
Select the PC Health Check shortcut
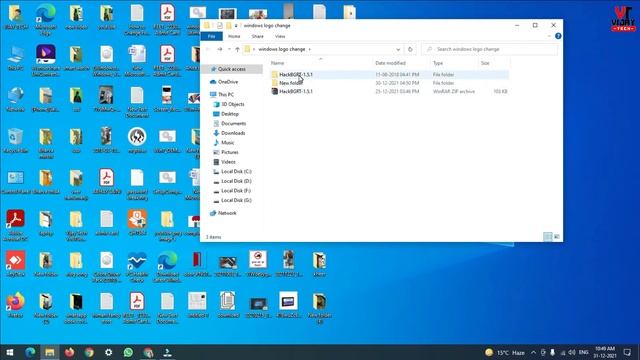(x=137, y=267)
